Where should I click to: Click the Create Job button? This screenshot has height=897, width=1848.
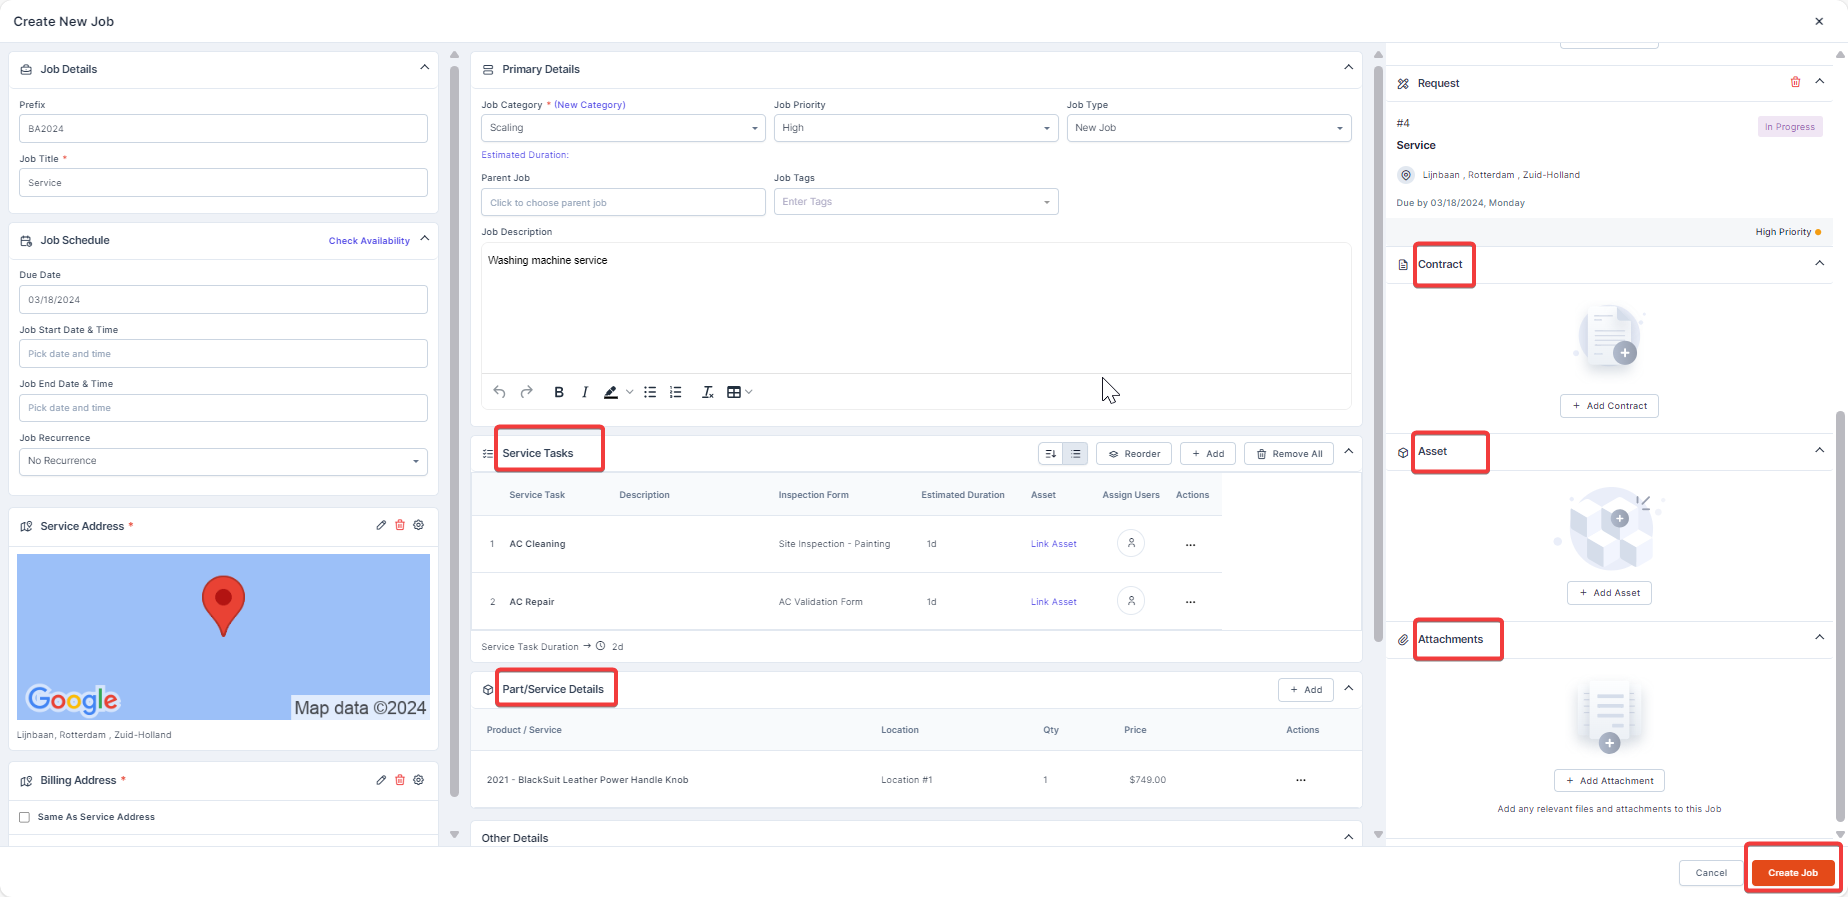(1792, 873)
